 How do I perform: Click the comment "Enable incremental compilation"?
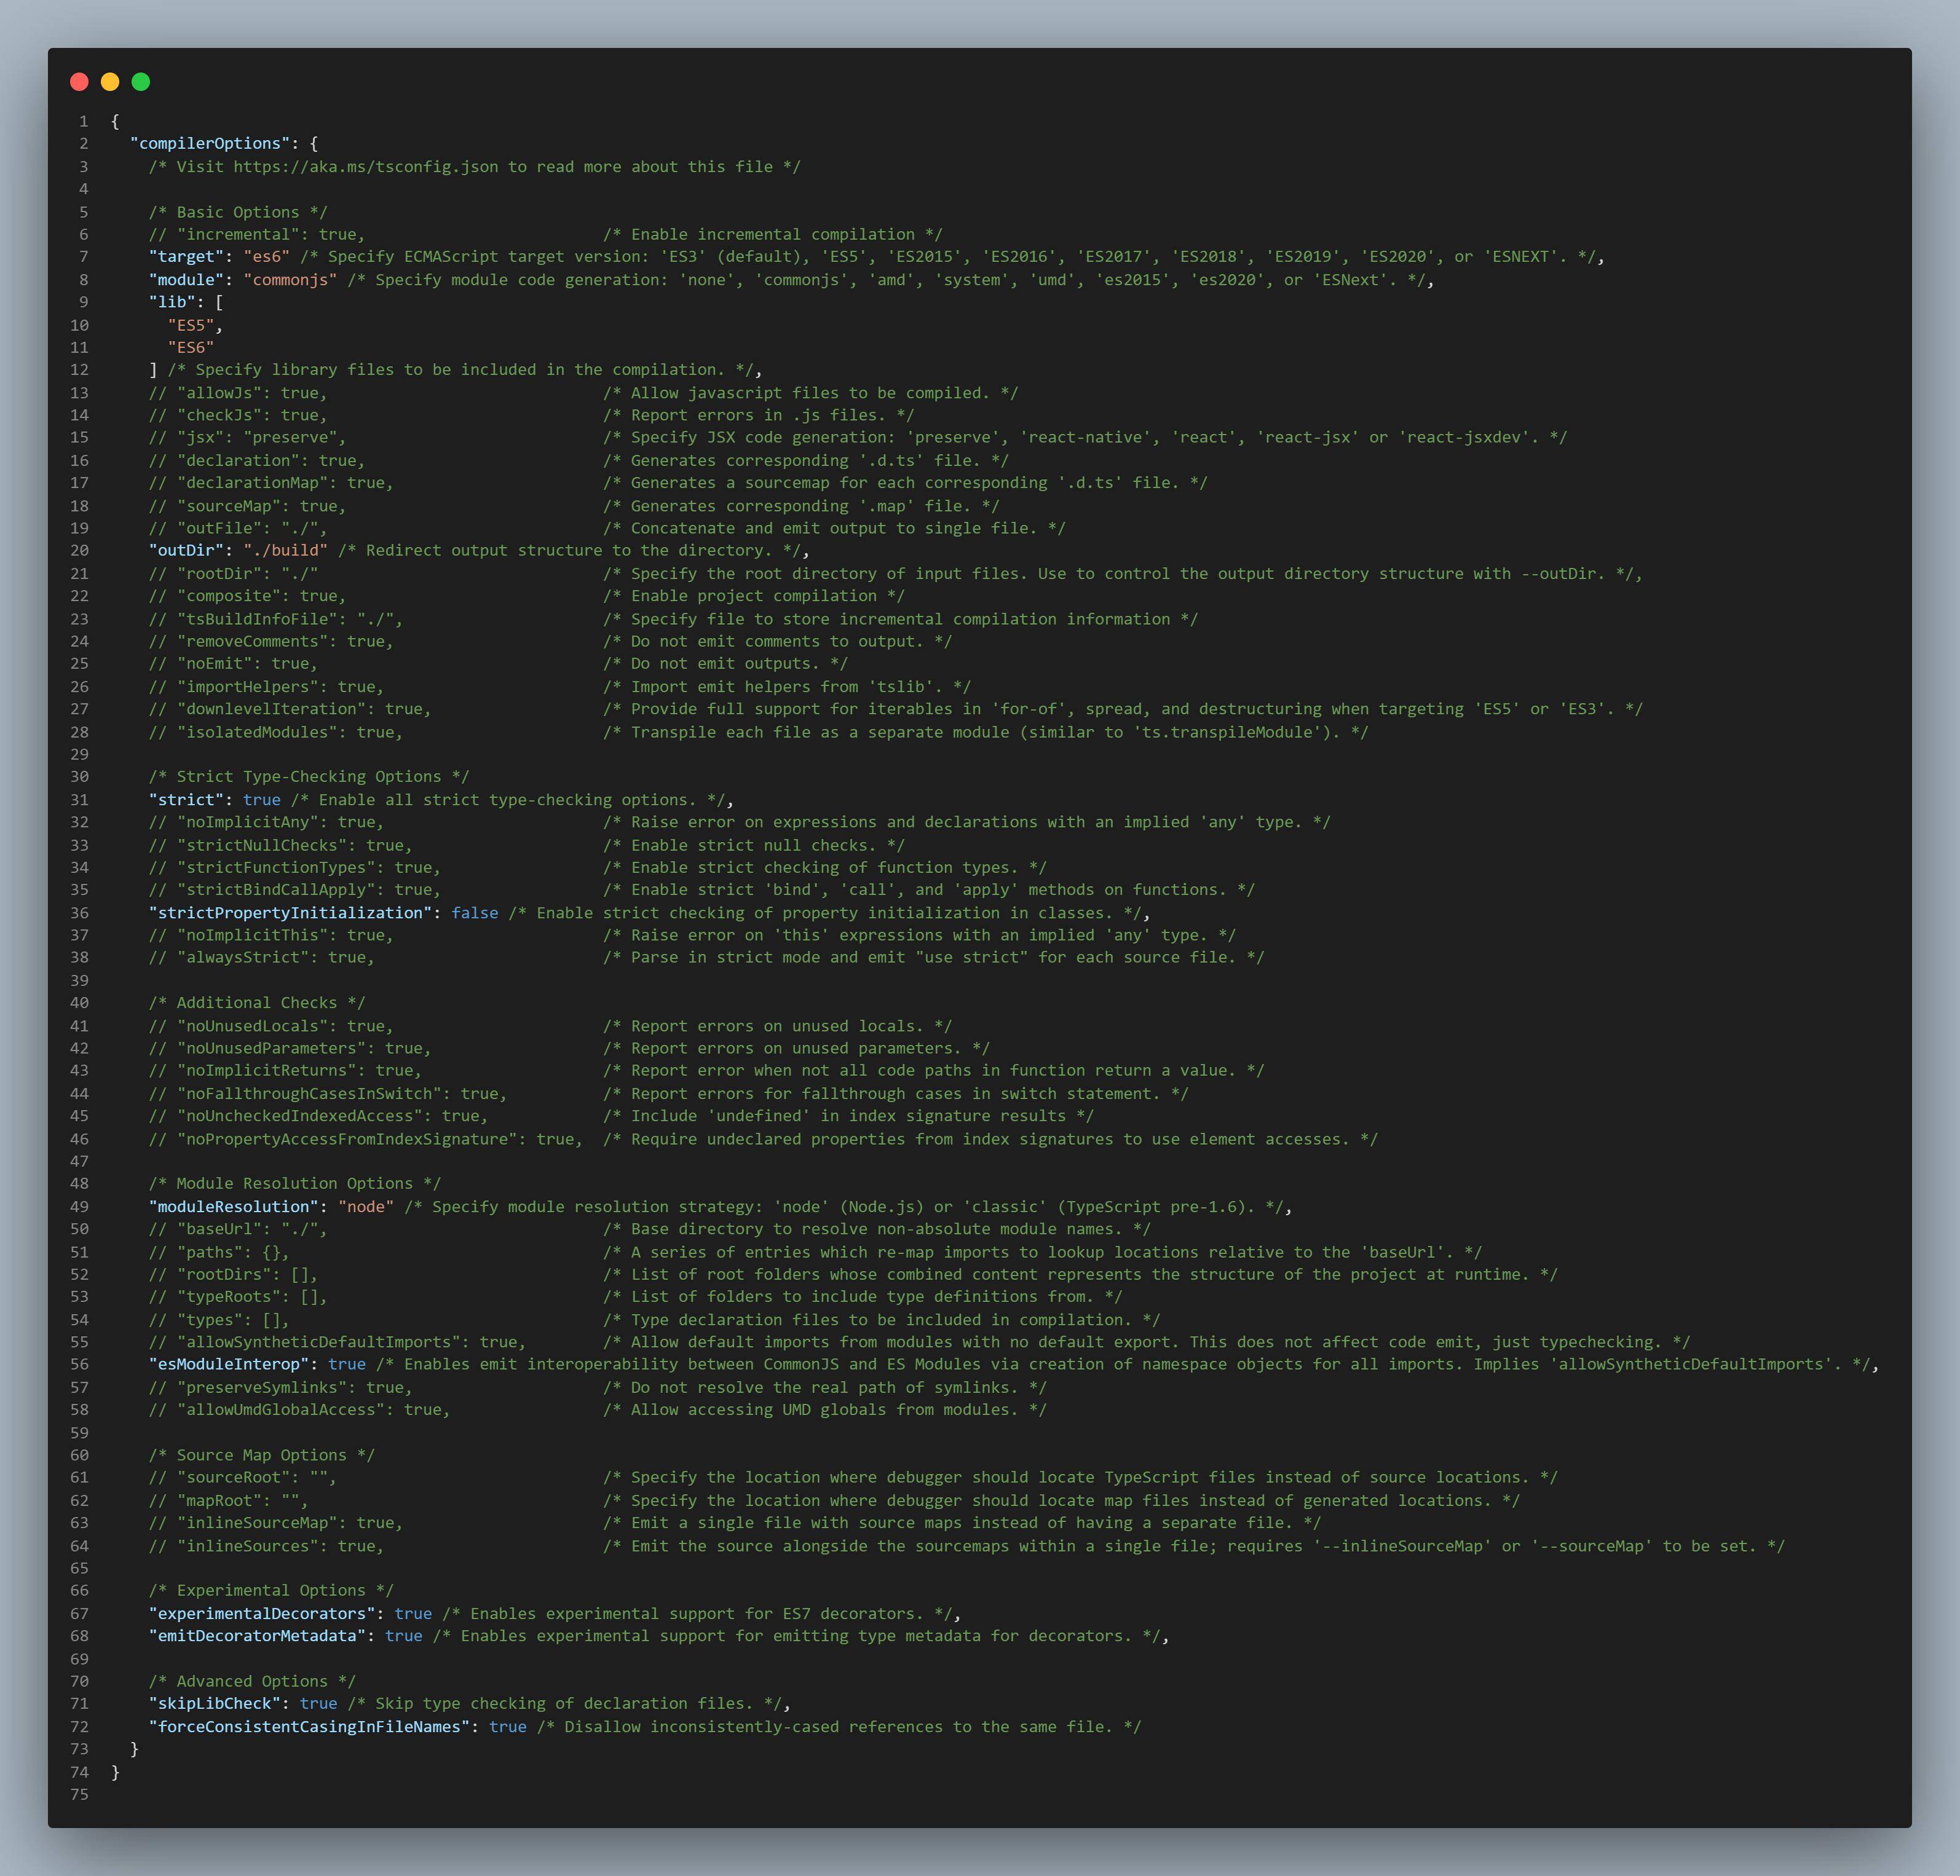[x=773, y=235]
